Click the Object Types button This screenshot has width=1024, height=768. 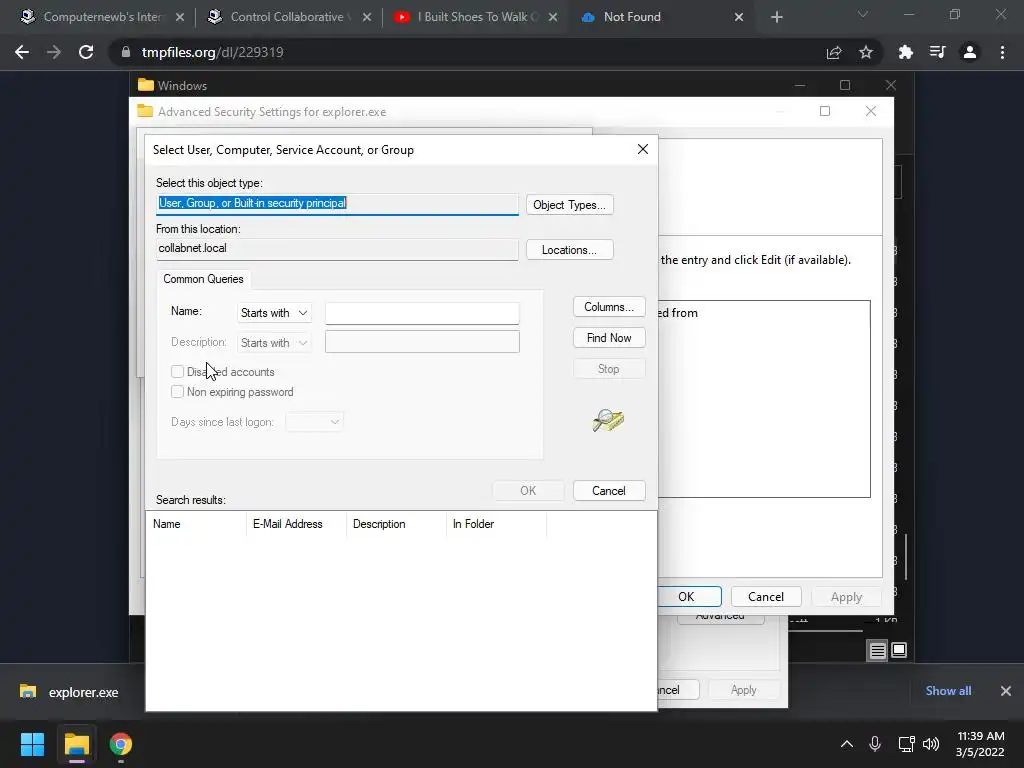(569, 205)
